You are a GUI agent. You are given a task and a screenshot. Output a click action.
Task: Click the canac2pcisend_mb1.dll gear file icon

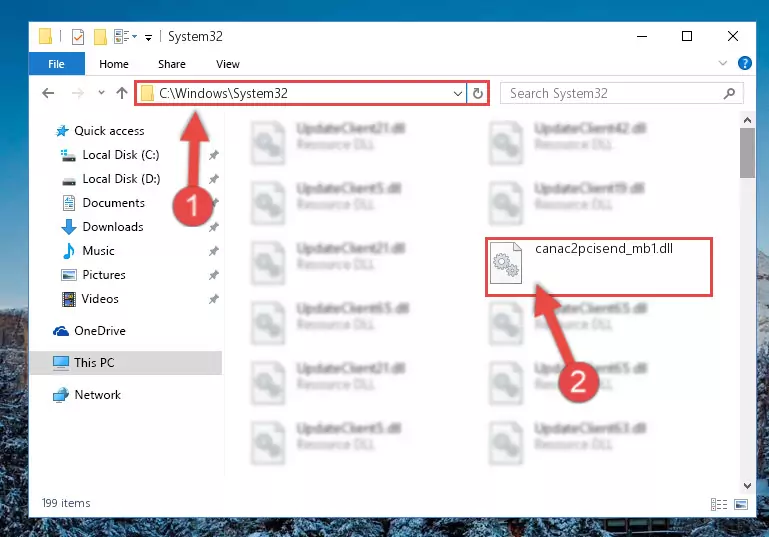coord(506,263)
